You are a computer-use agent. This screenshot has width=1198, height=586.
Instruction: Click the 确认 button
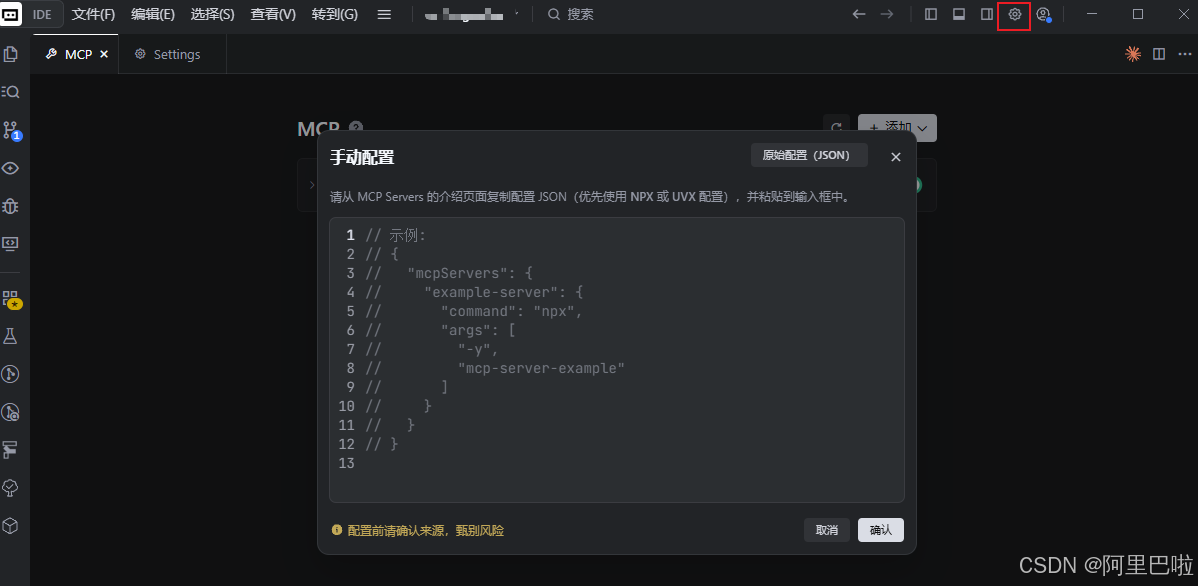click(881, 530)
